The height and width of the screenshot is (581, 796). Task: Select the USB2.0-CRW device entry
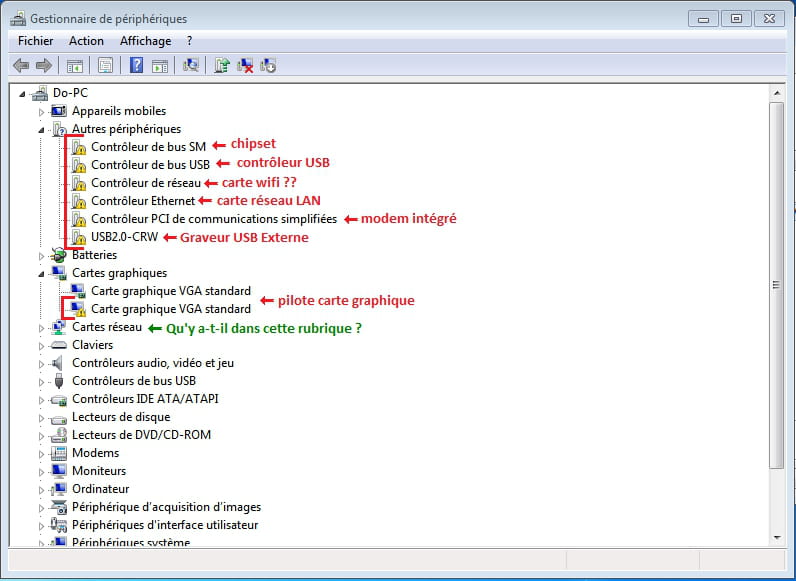point(125,237)
